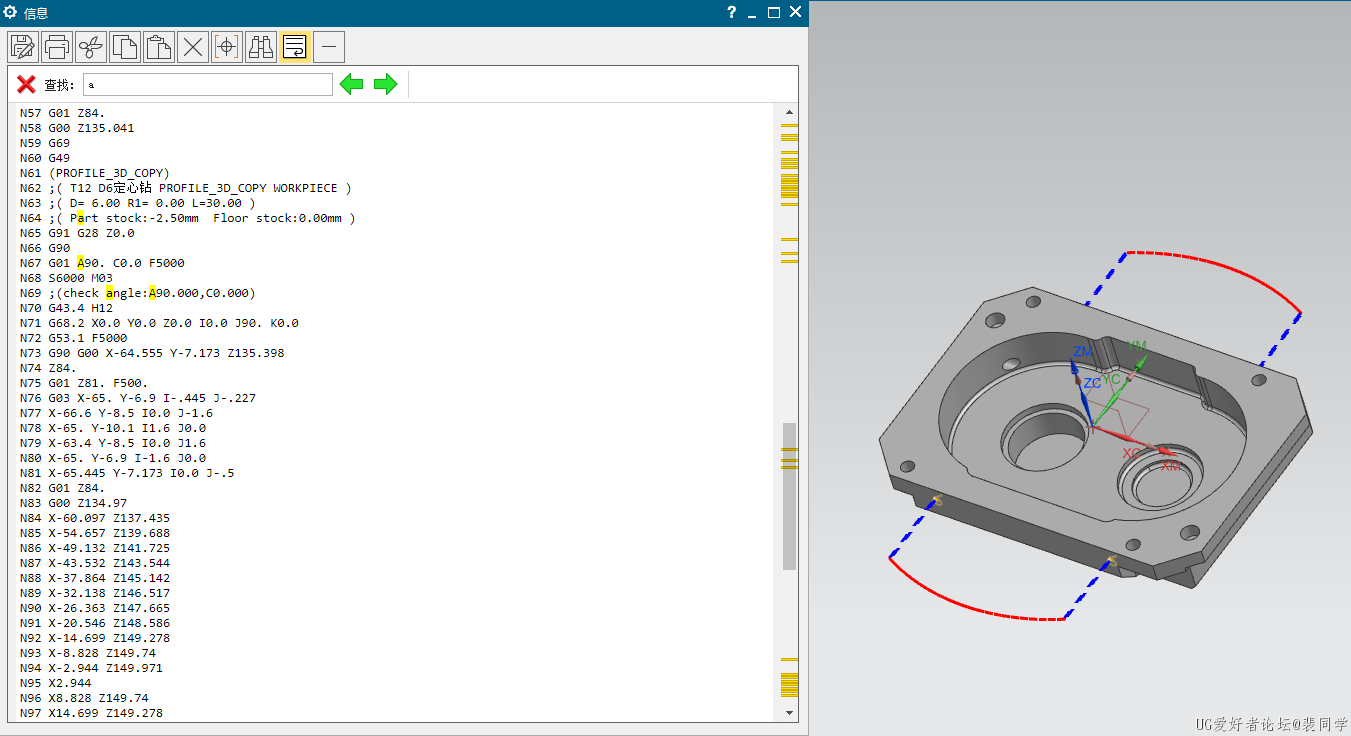
Task: Click line N61 (PROFILE_3D_COPY)
Action: tap(95, 173)
